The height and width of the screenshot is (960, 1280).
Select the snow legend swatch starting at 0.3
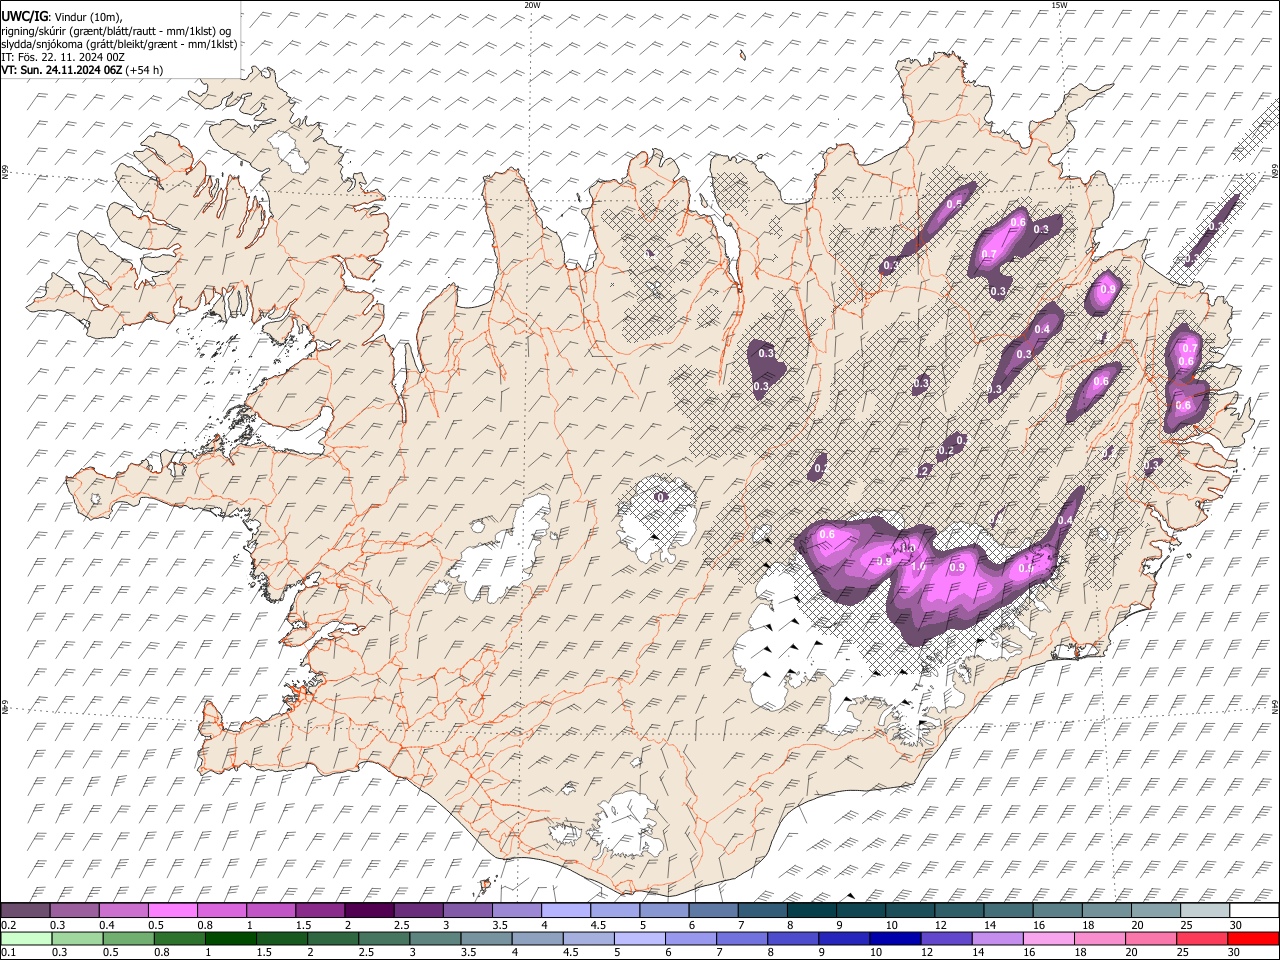coord(74,910)
